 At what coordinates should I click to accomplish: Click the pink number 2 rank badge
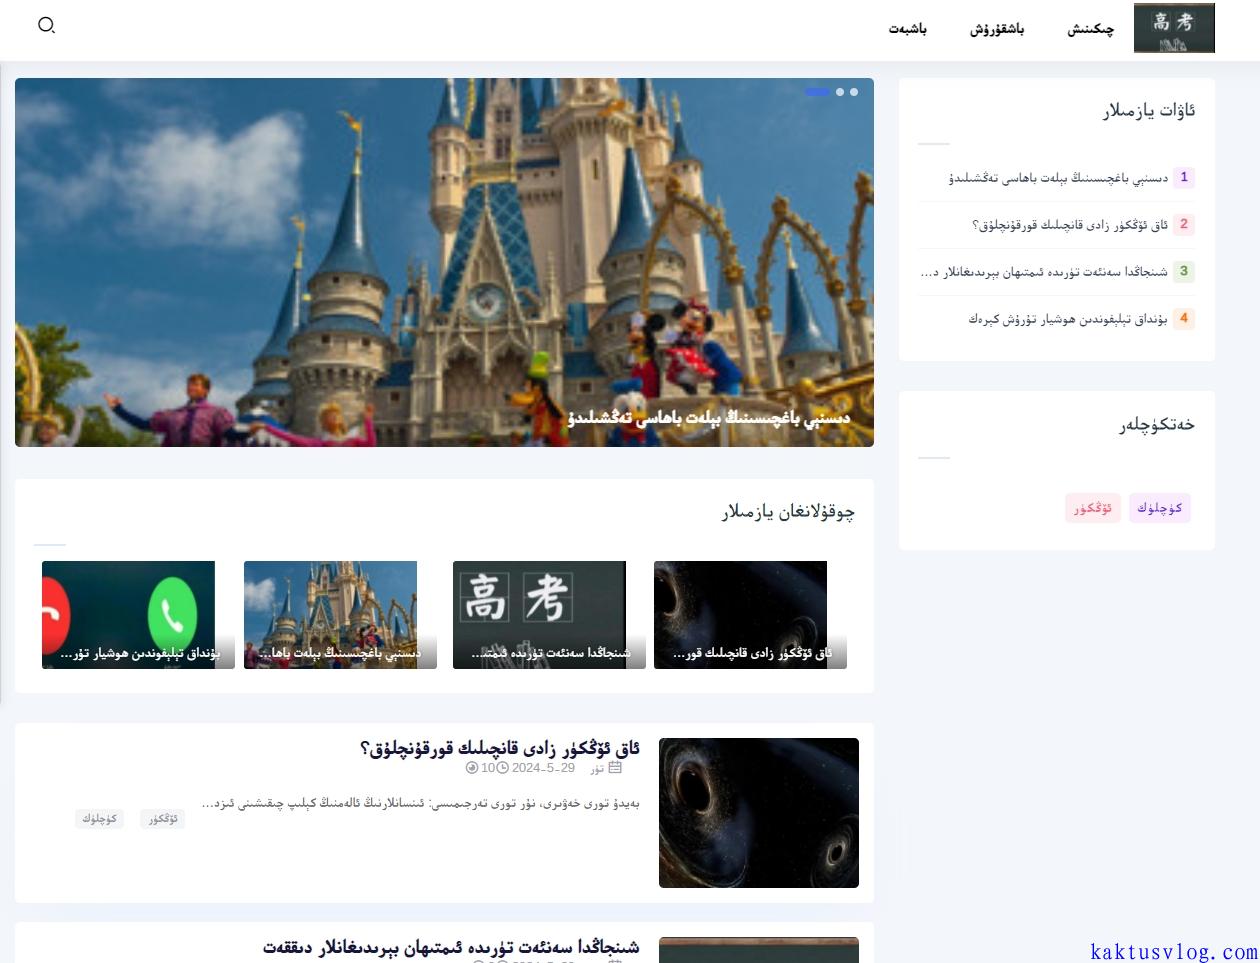pos(1184,224)
